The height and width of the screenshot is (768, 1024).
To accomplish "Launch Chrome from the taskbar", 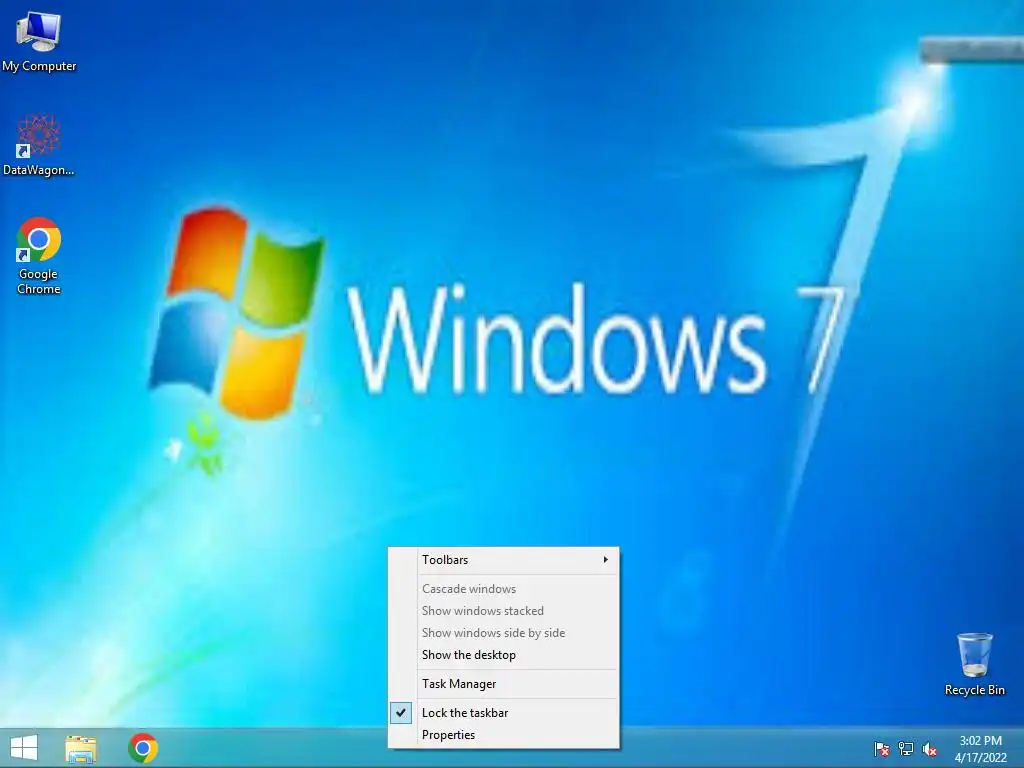I will [x=143, y=748].
